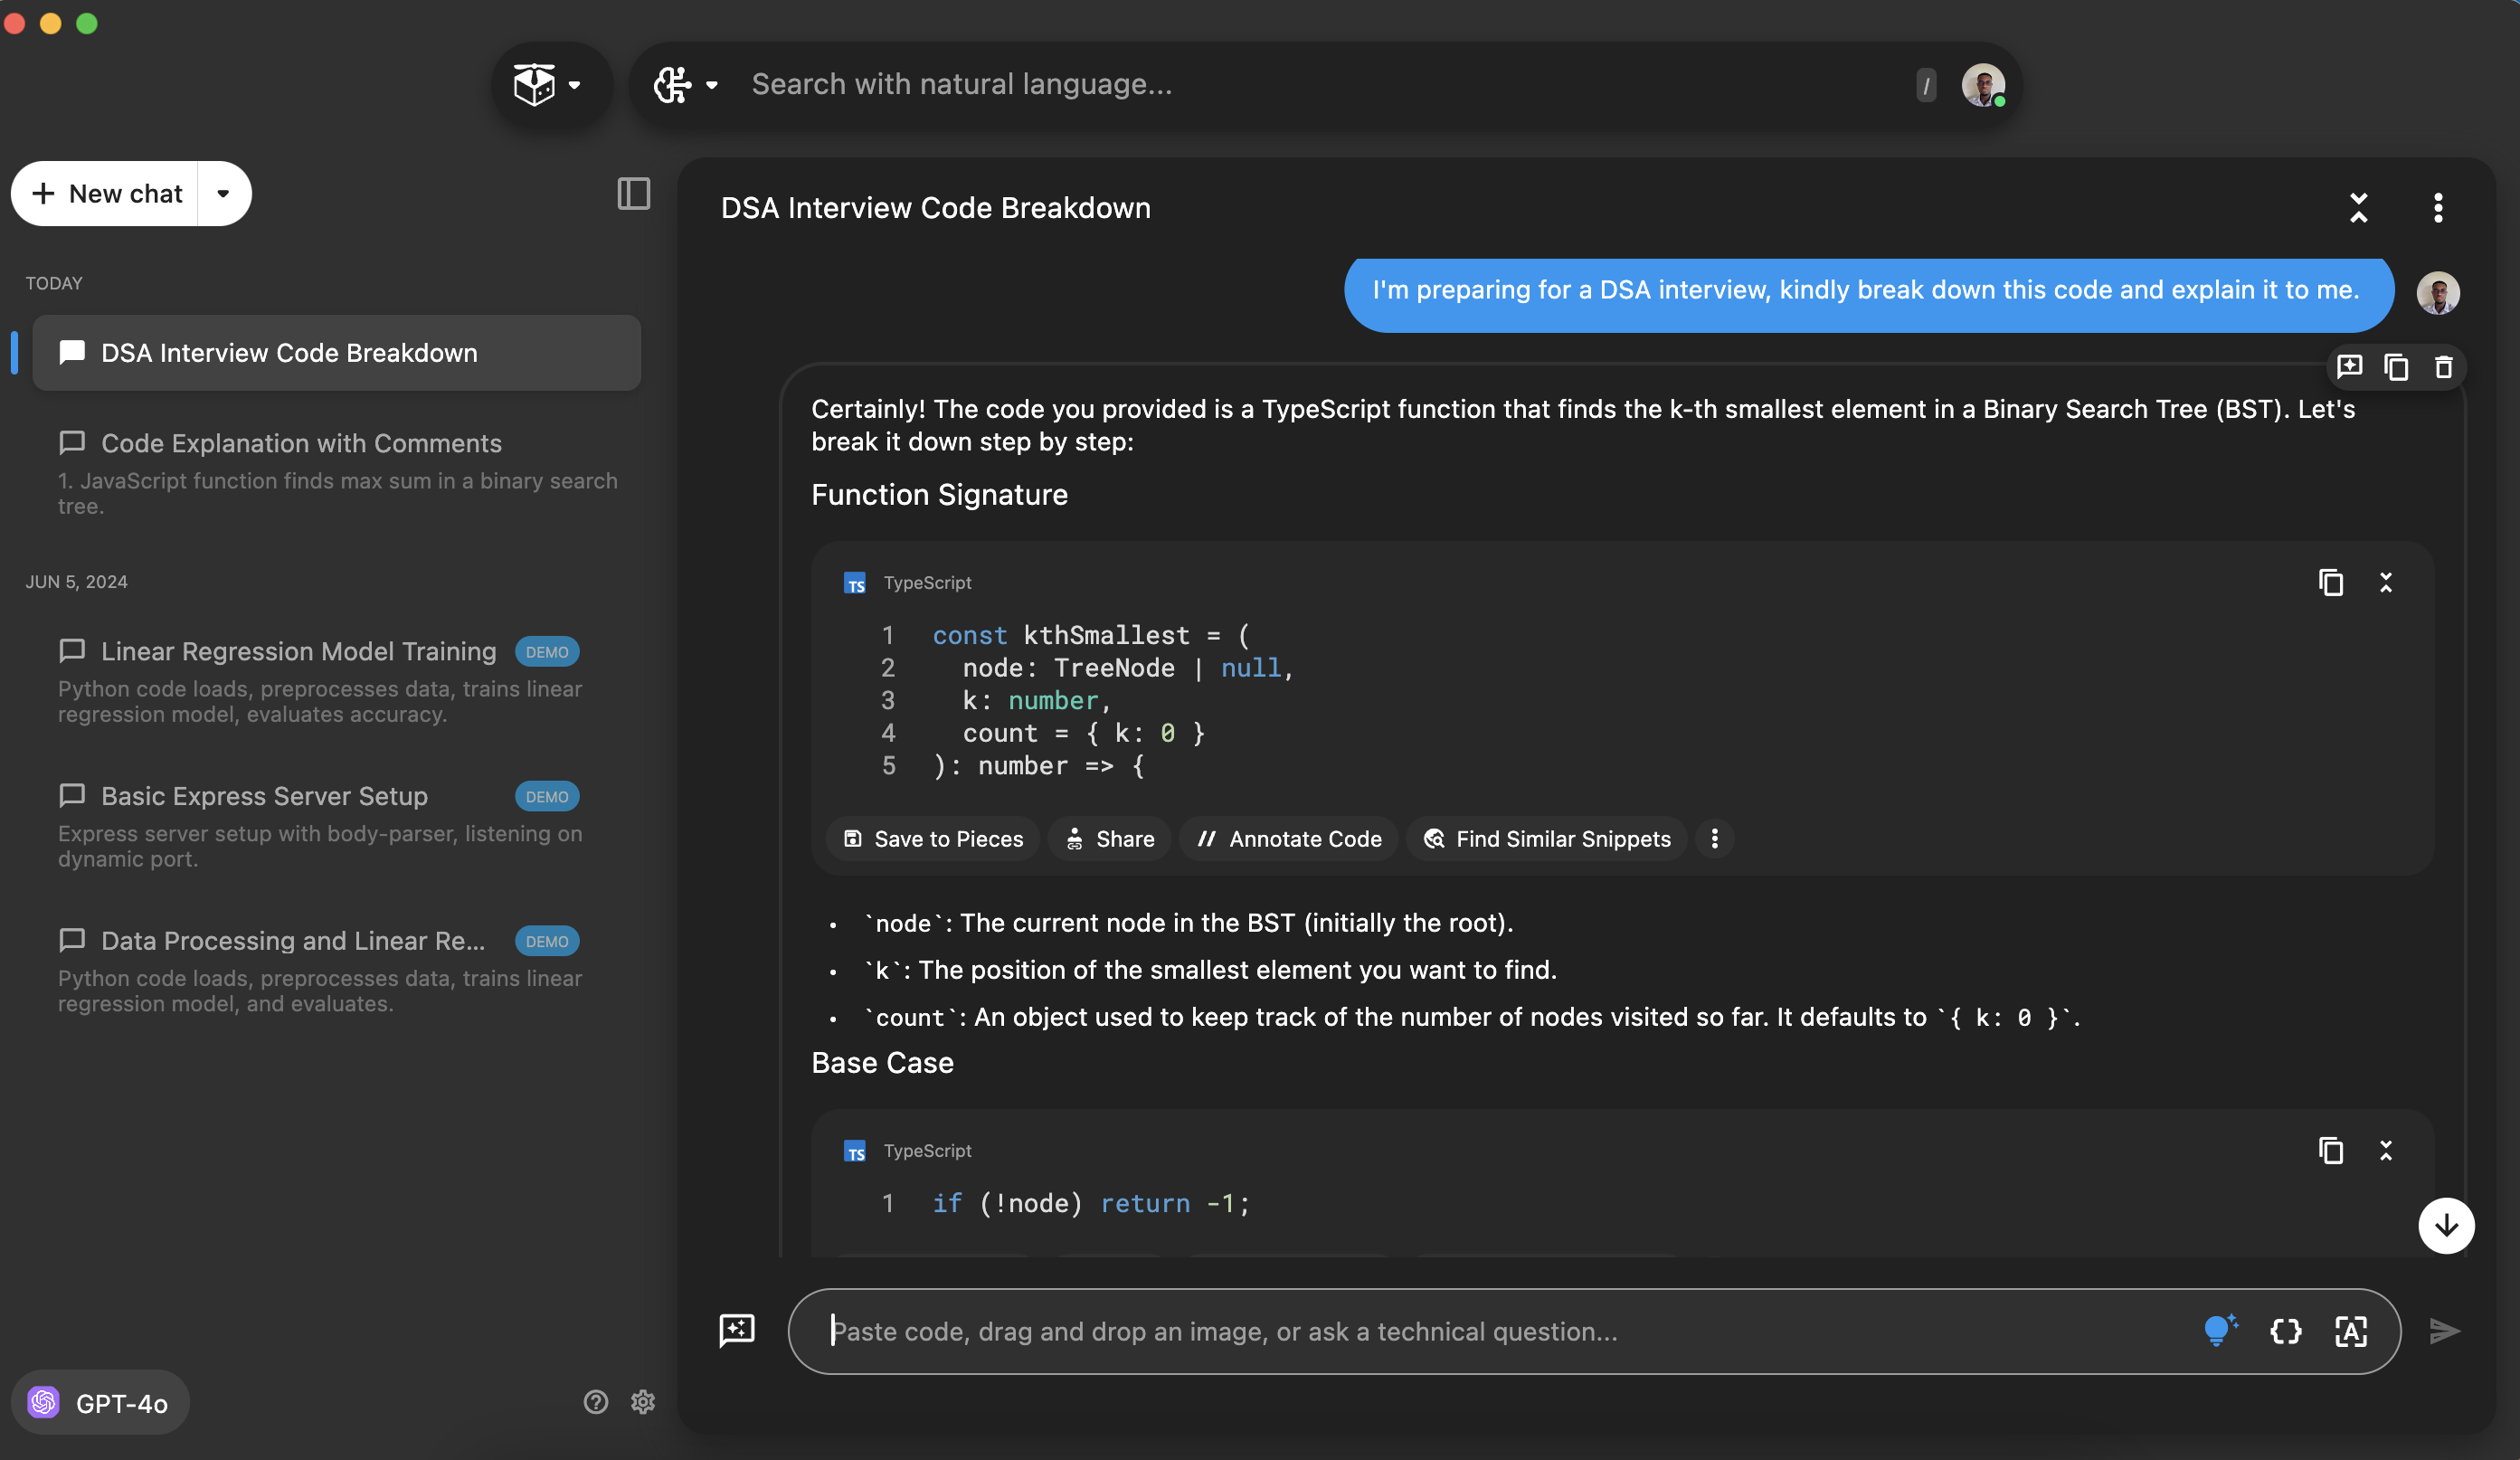Open settings gear in sidebar

coord(643,1402)
